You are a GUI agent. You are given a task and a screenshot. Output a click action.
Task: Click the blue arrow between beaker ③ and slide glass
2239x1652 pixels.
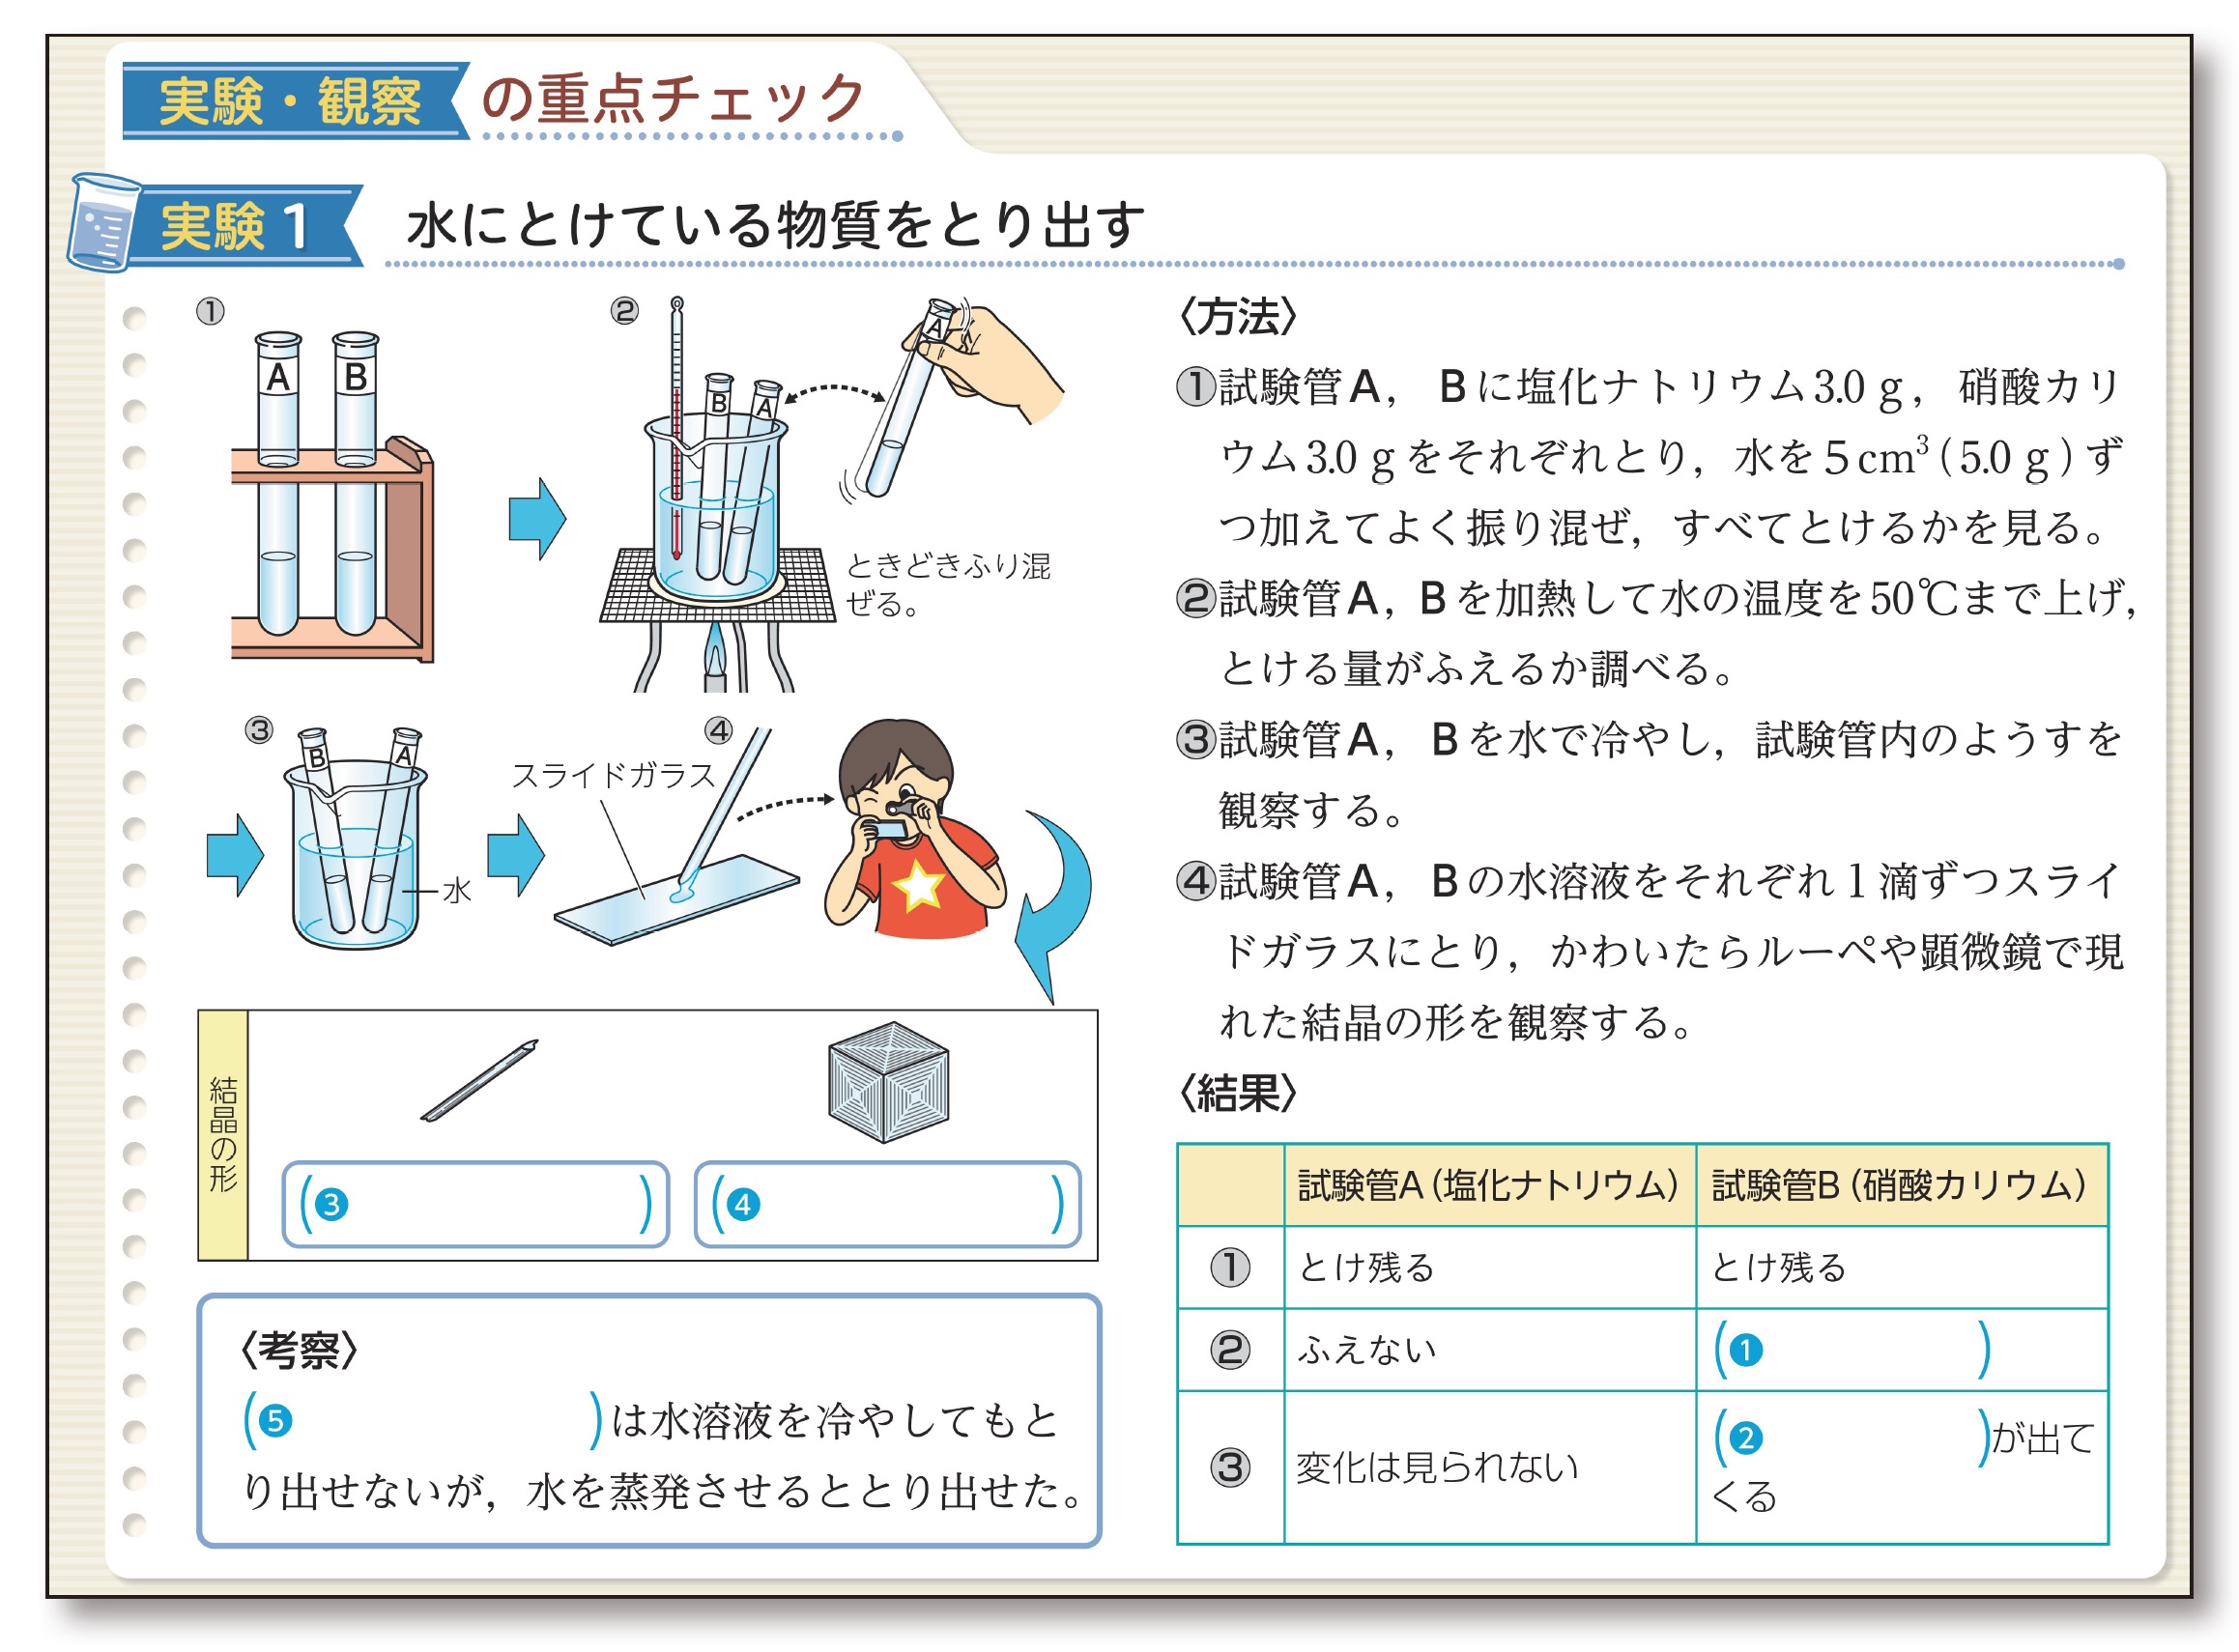516,855
